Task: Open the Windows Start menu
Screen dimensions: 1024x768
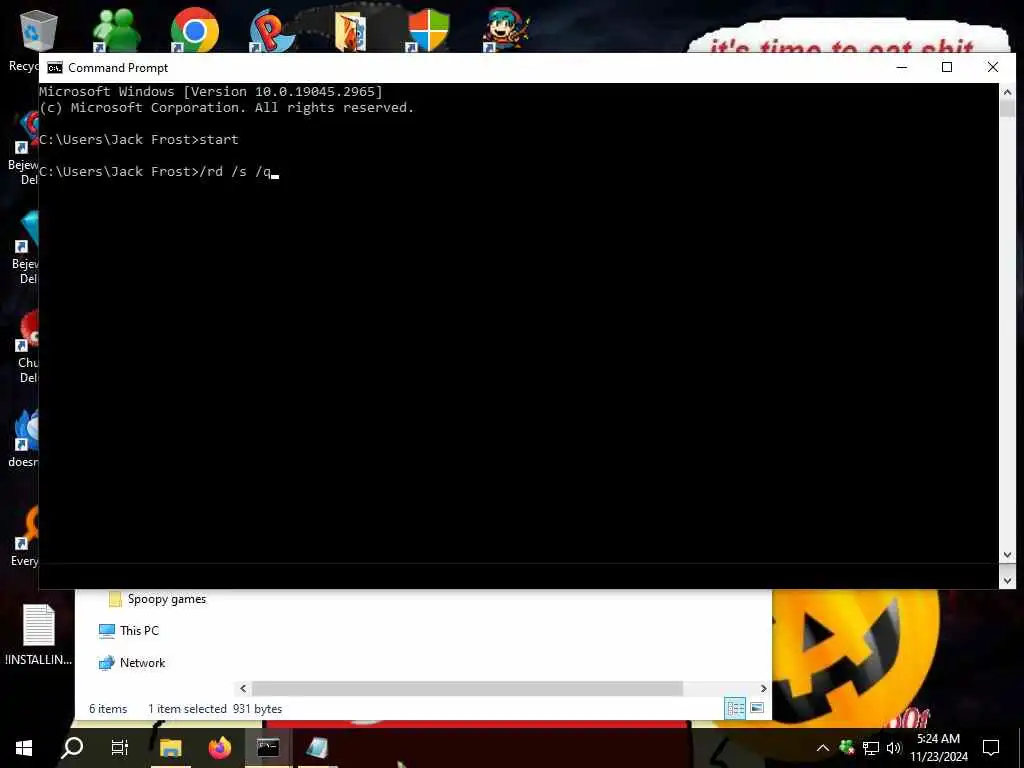Action: (24, 748)
